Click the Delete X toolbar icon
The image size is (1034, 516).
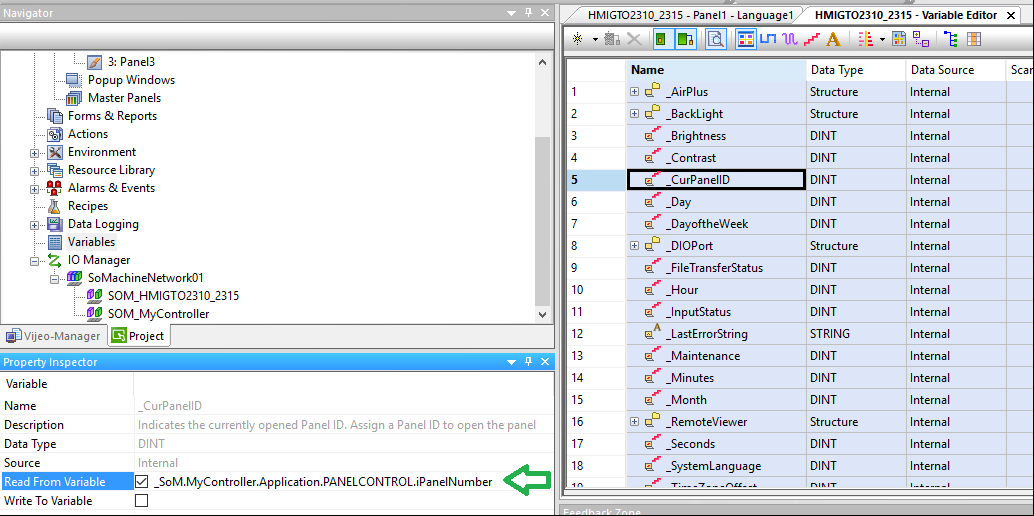coord(634,40)
